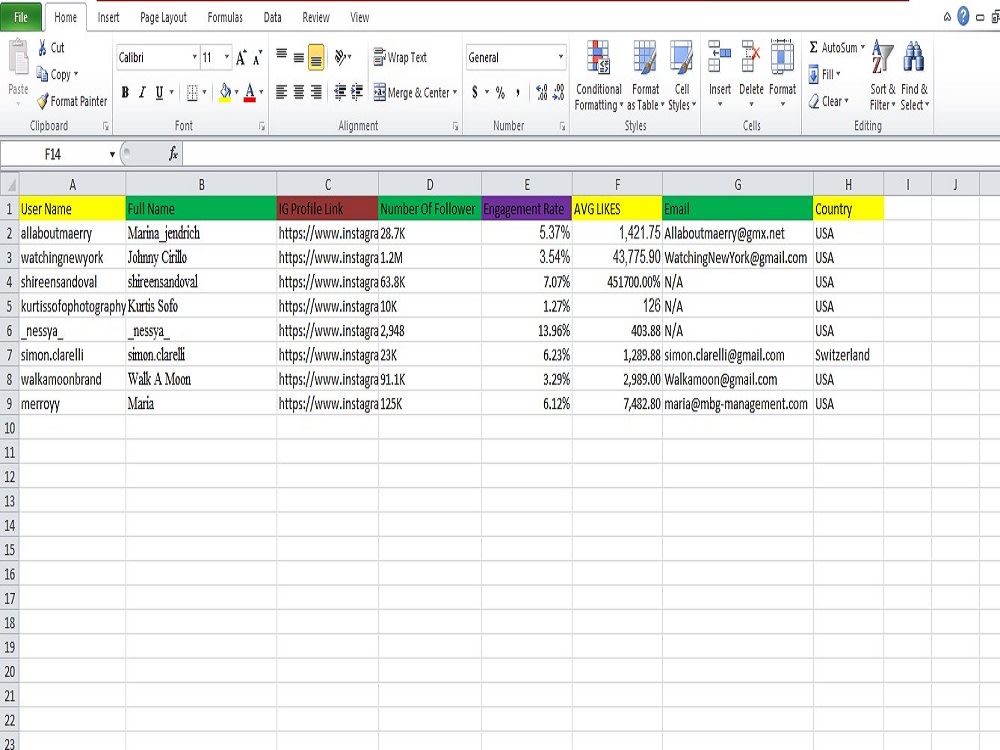Viewport: 1000px width, 750px height.
Task: Click Insert cells icon
Action: [719, 57]
